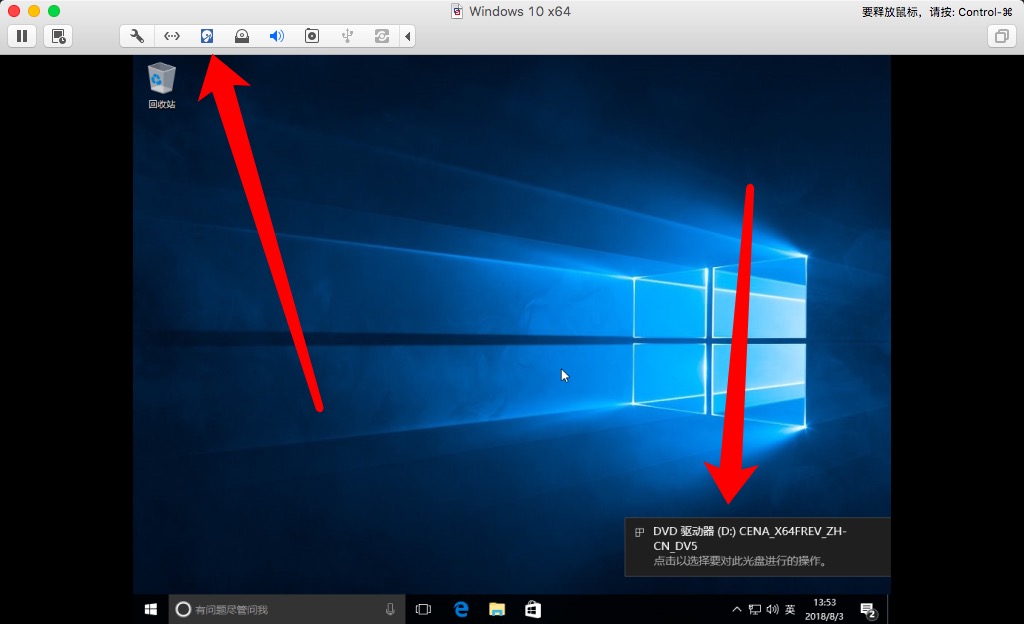Viewport: 1024px width, 624px height.
Task: Click the network tray icon
Action: [755, 609]
